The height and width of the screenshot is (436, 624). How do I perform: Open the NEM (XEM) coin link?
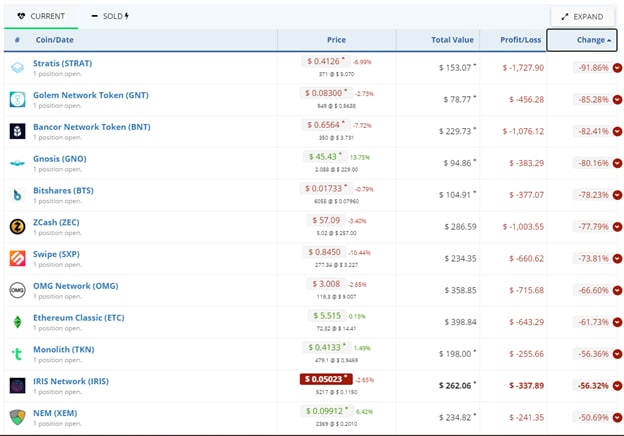click(x=55, y=413)
